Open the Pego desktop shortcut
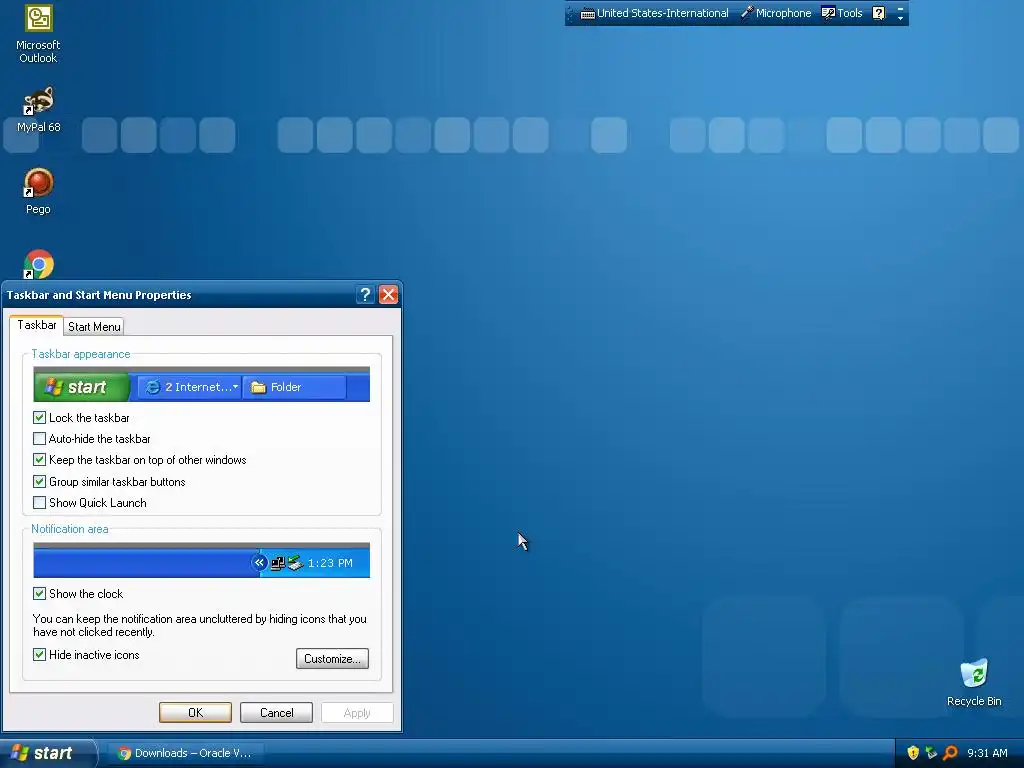 click(38, 191)
